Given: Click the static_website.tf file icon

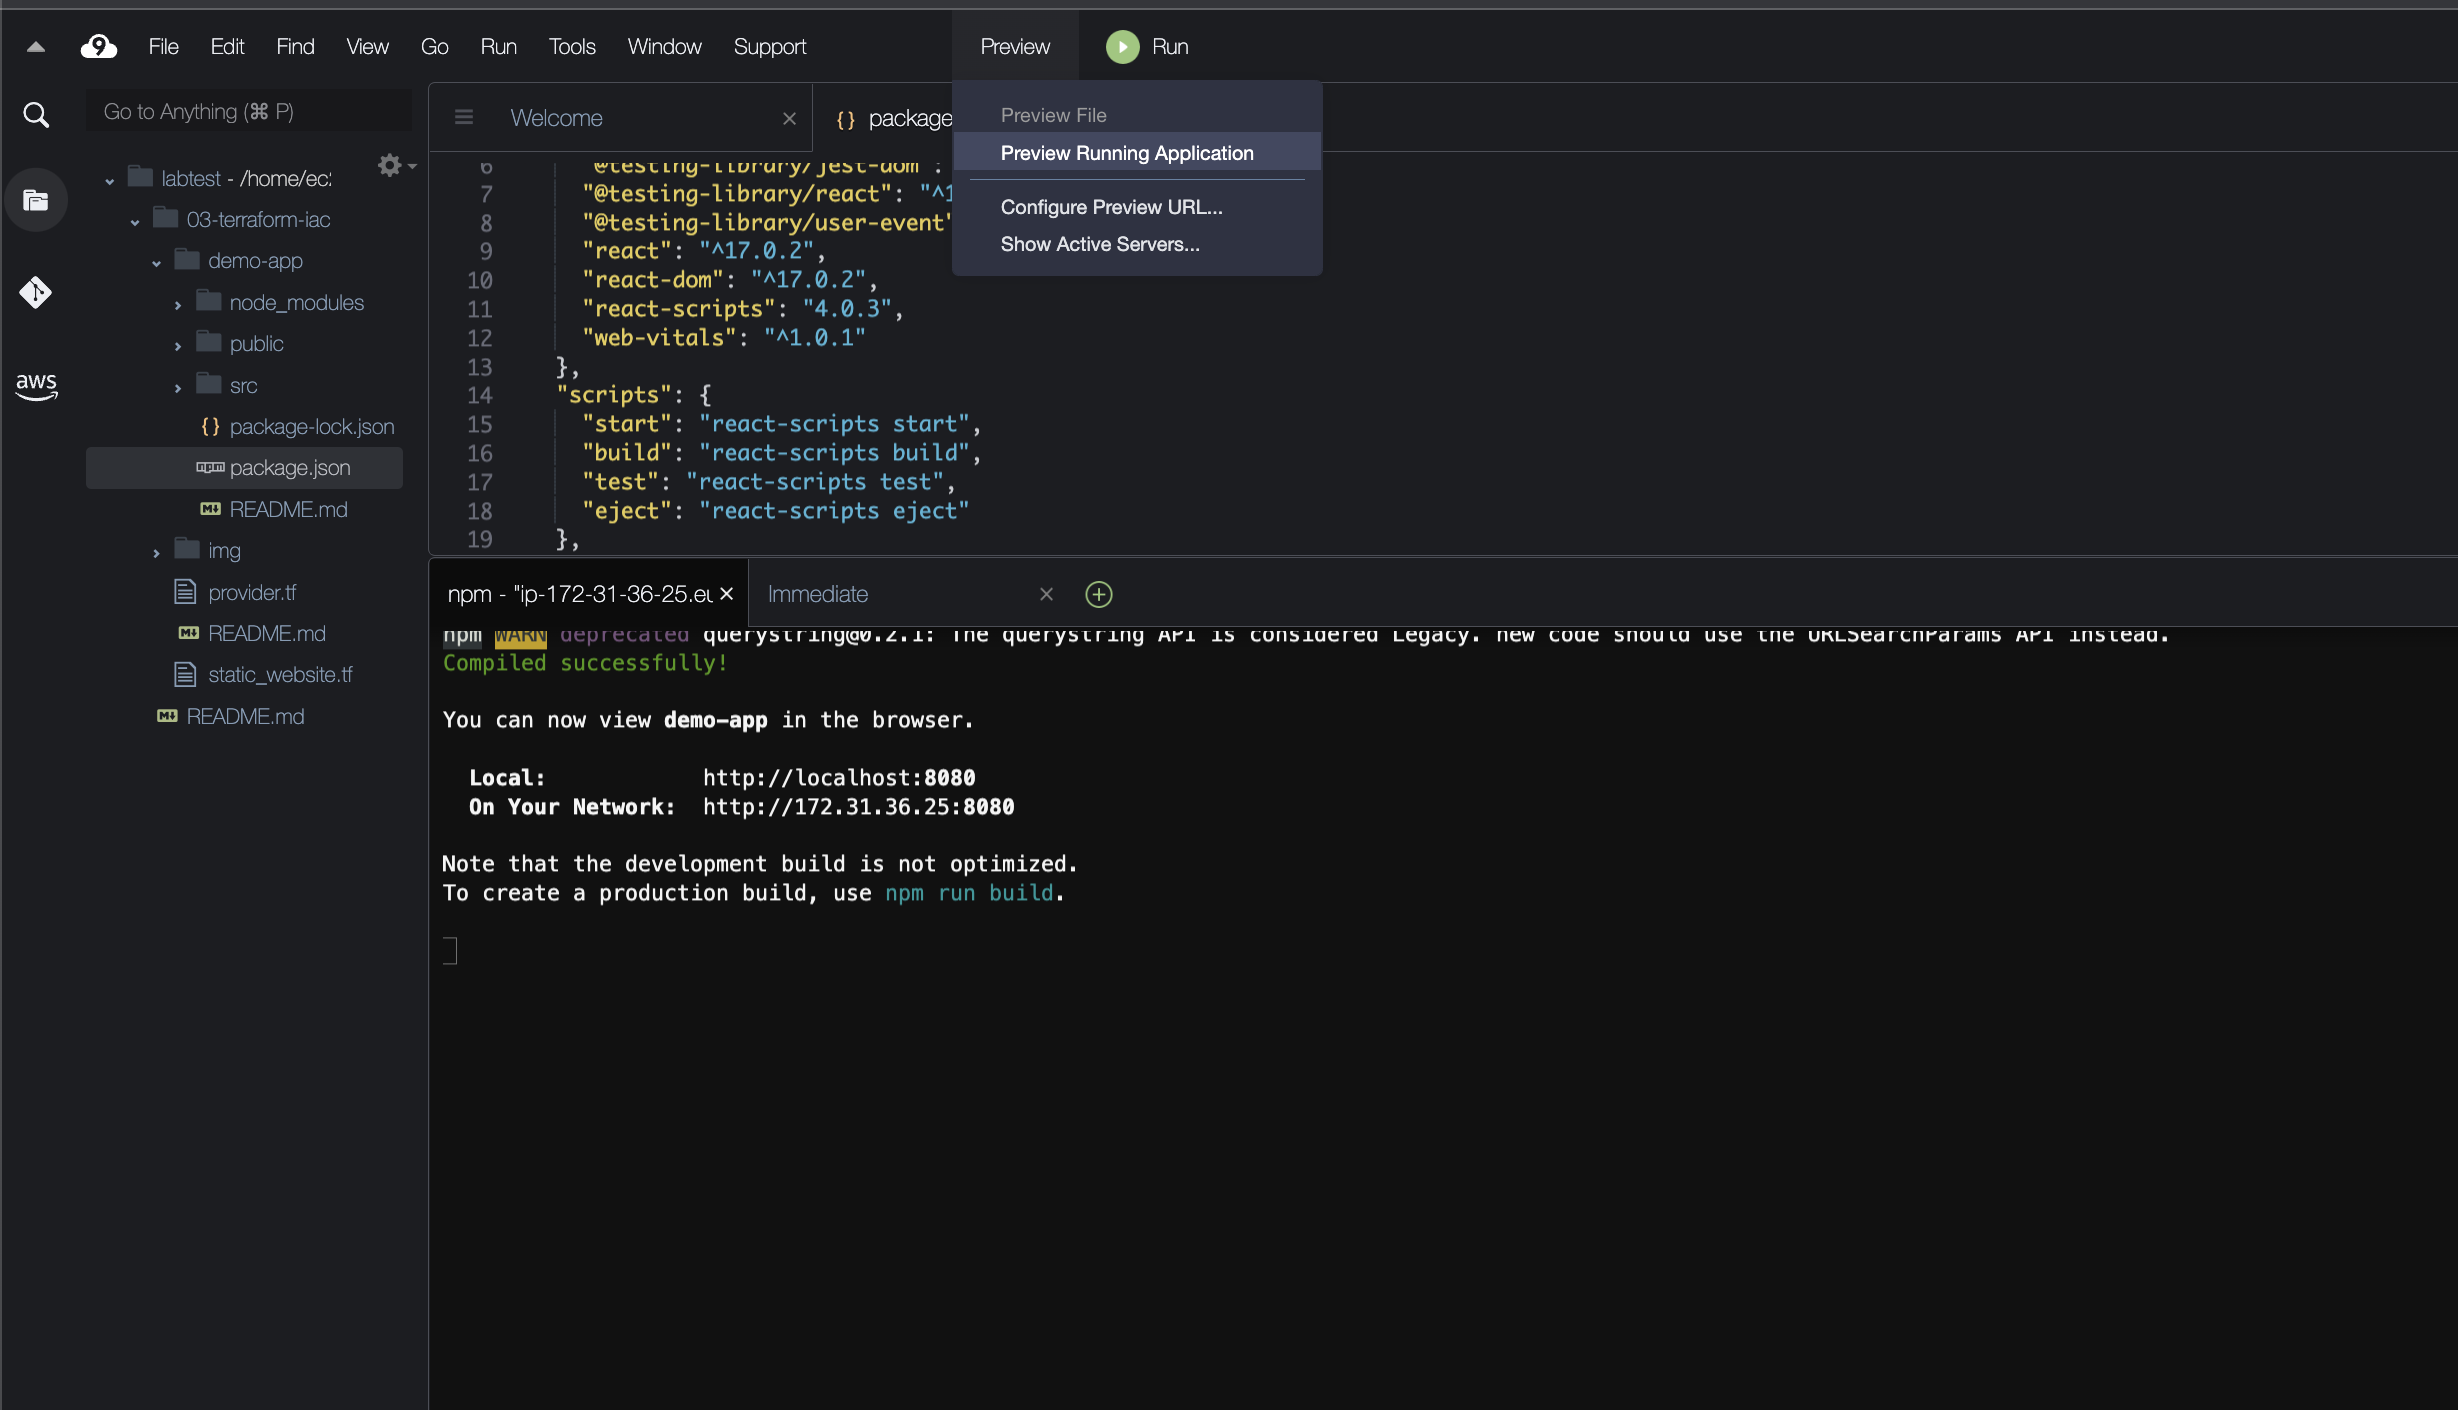Looking at the screenshot, I should pyautogui.click(x=185, y=675).
